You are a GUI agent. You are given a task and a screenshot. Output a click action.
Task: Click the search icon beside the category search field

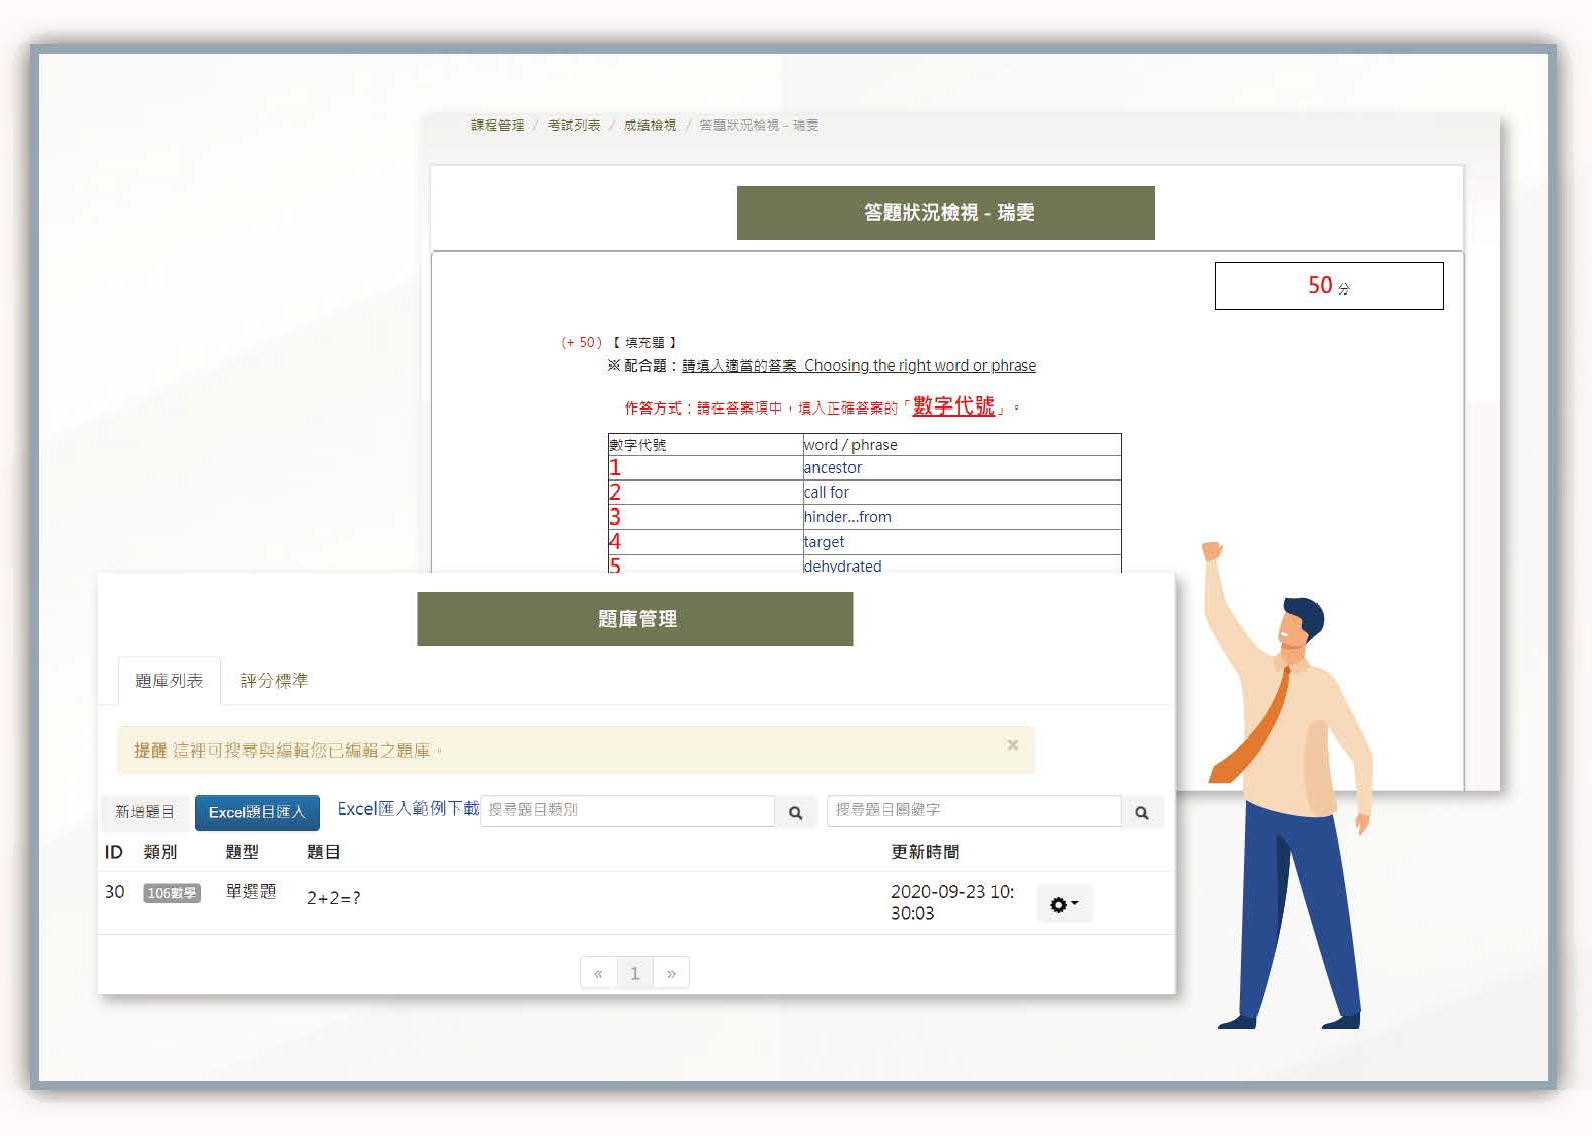(795, 812)
